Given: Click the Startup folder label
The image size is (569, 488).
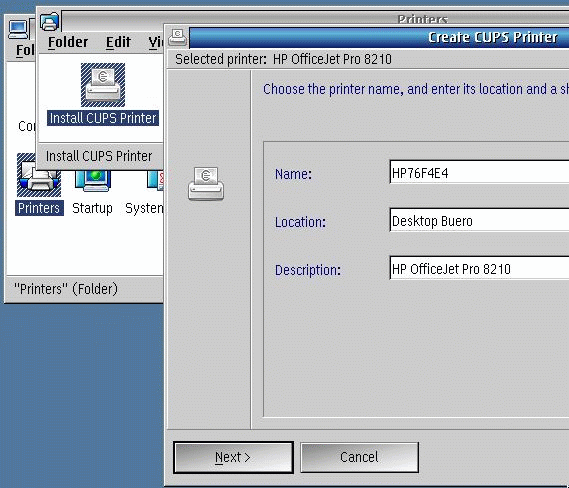Looking at the screenshot, I should [x=92, y=208].
